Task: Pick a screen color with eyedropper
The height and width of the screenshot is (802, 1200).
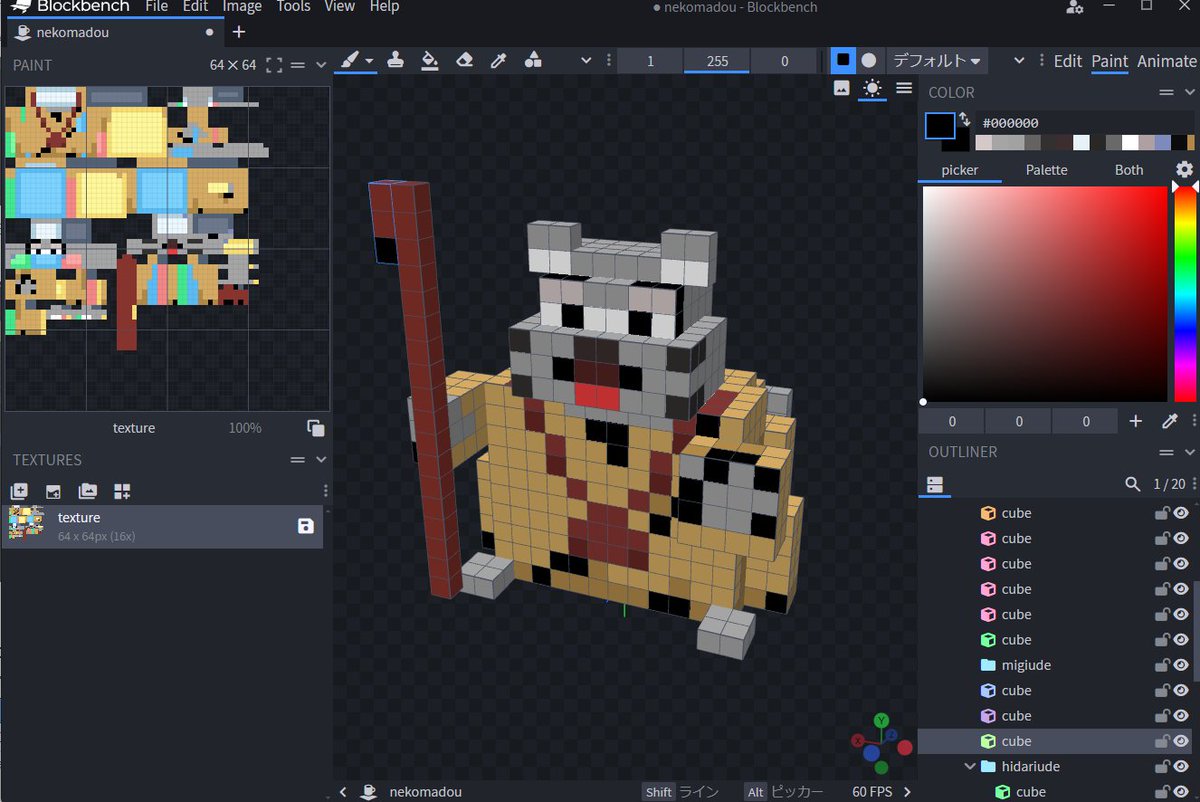Action: (1171, 422)
